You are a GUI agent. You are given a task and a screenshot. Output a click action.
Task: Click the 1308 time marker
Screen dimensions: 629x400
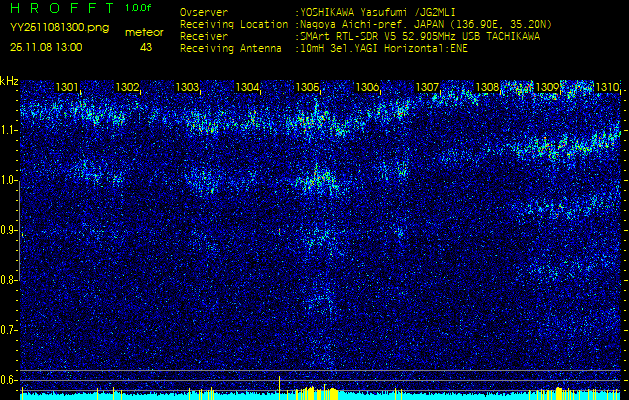[488, 88]
